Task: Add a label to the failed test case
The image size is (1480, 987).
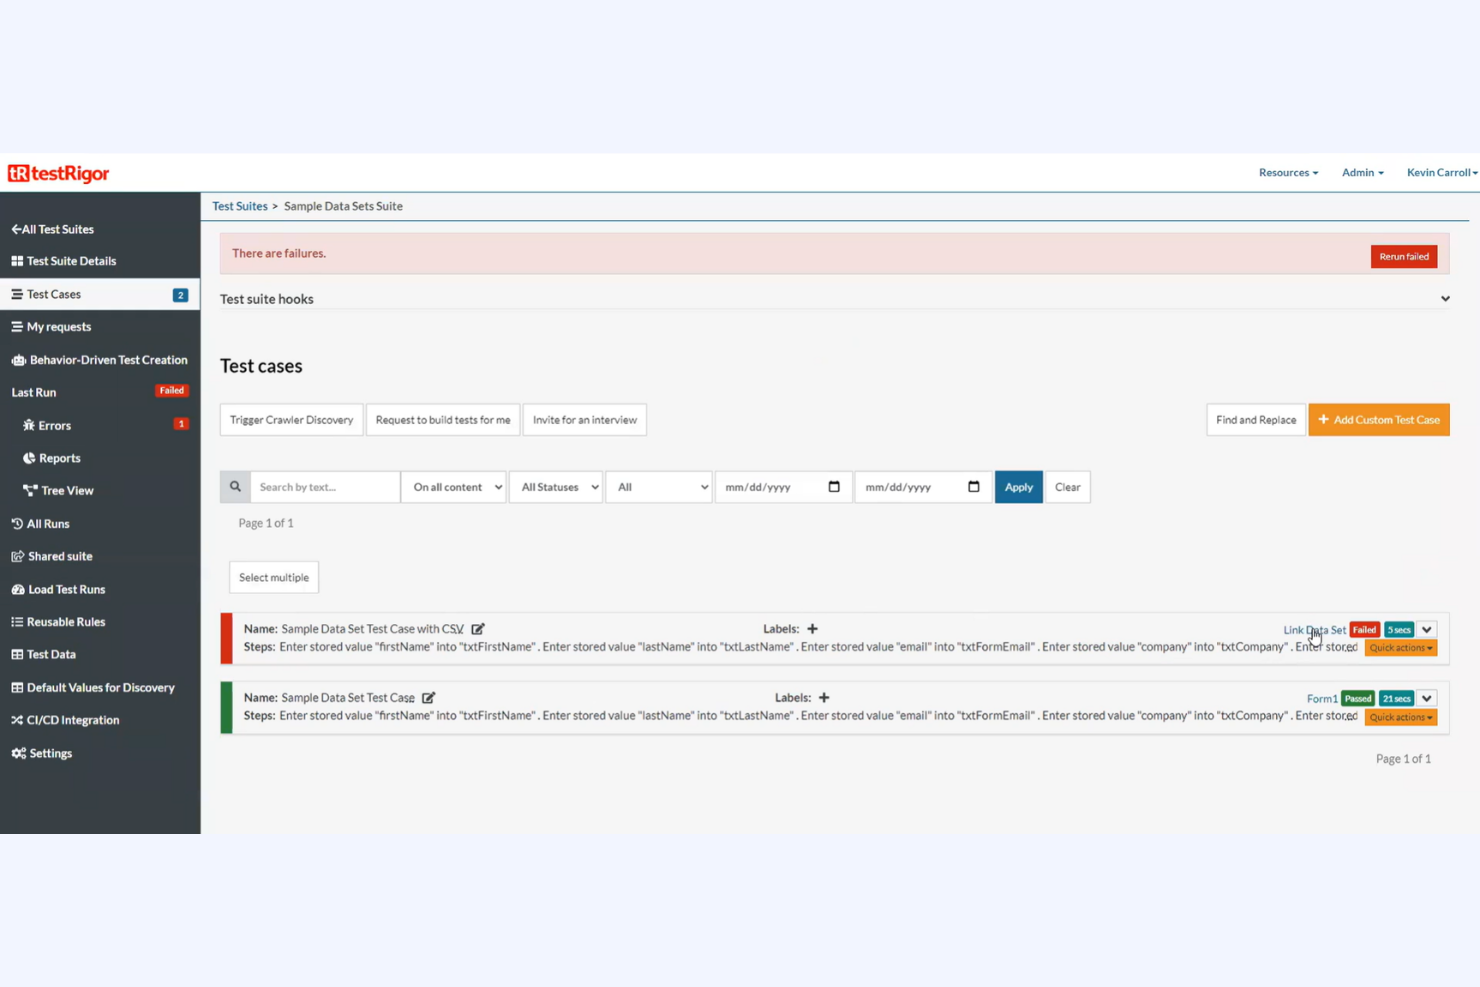Action: [x=812, y=628]
